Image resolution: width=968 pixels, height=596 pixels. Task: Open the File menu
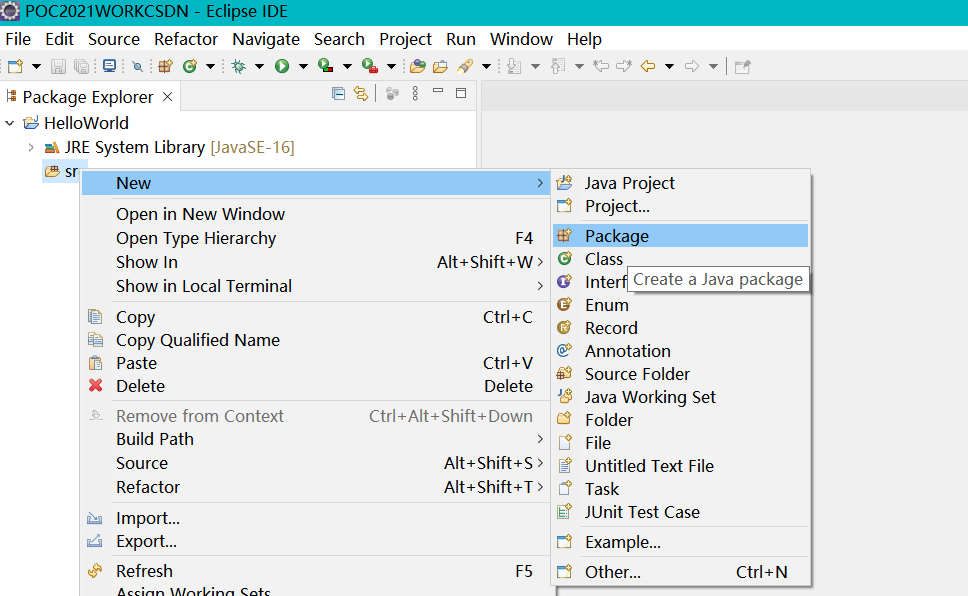18,39
